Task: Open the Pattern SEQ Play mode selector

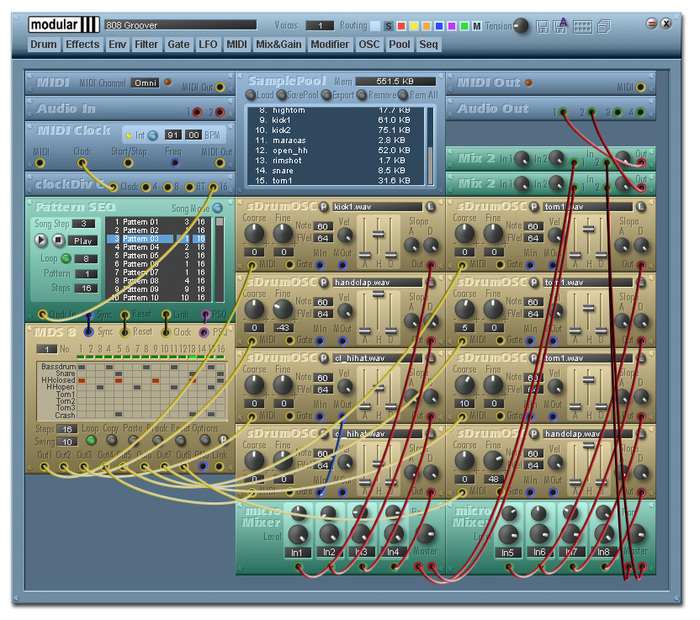Action: click(83, 241)
